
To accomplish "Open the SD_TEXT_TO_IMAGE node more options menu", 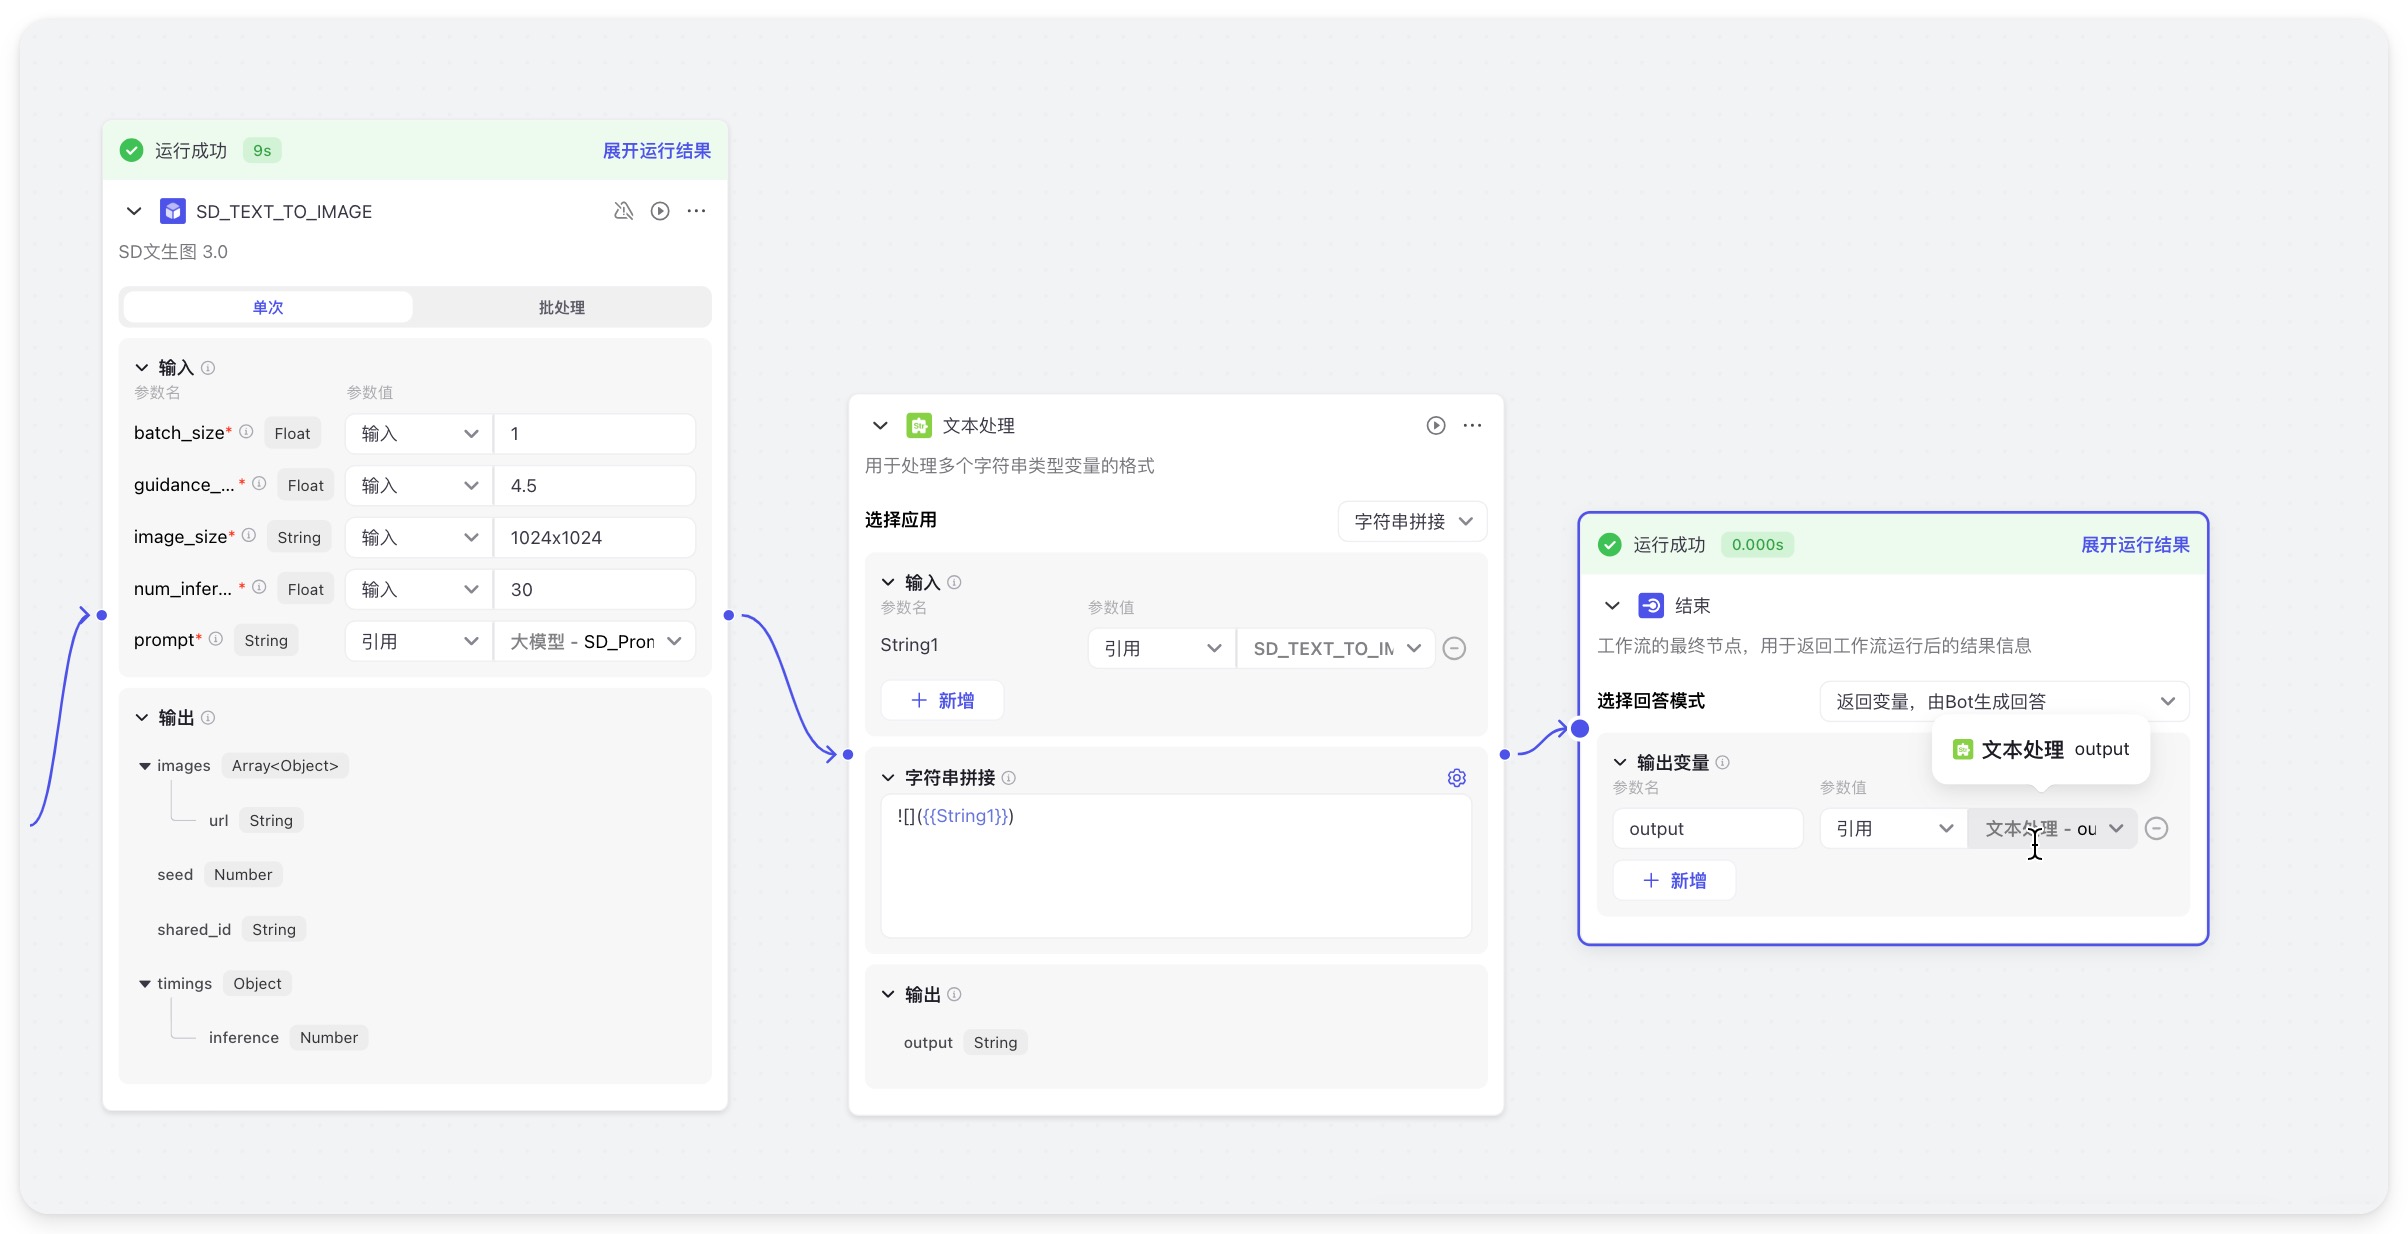I will tap(697, 211).
